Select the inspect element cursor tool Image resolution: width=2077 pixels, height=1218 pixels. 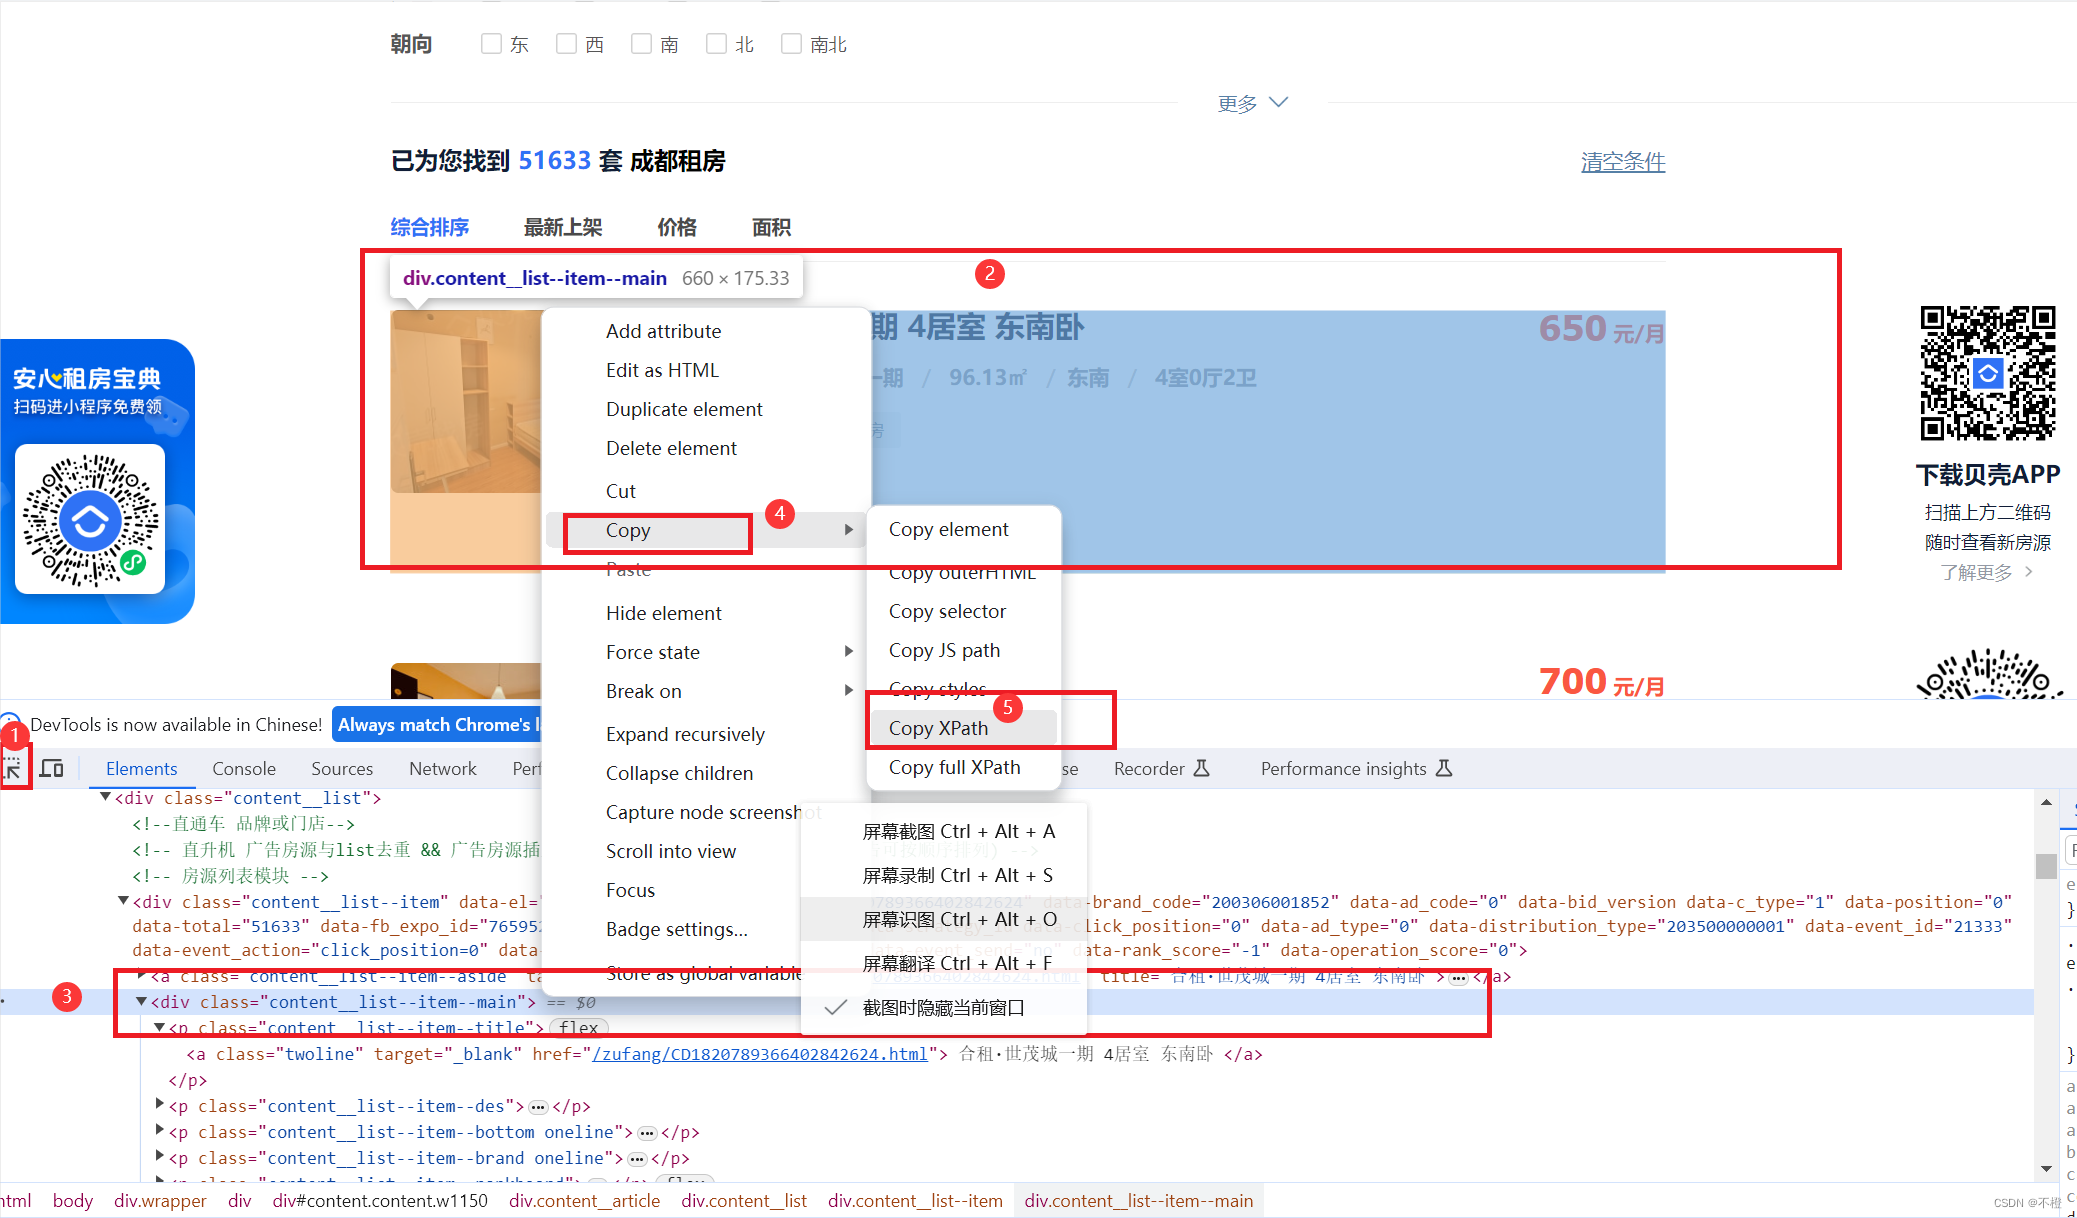coord(14,766)
